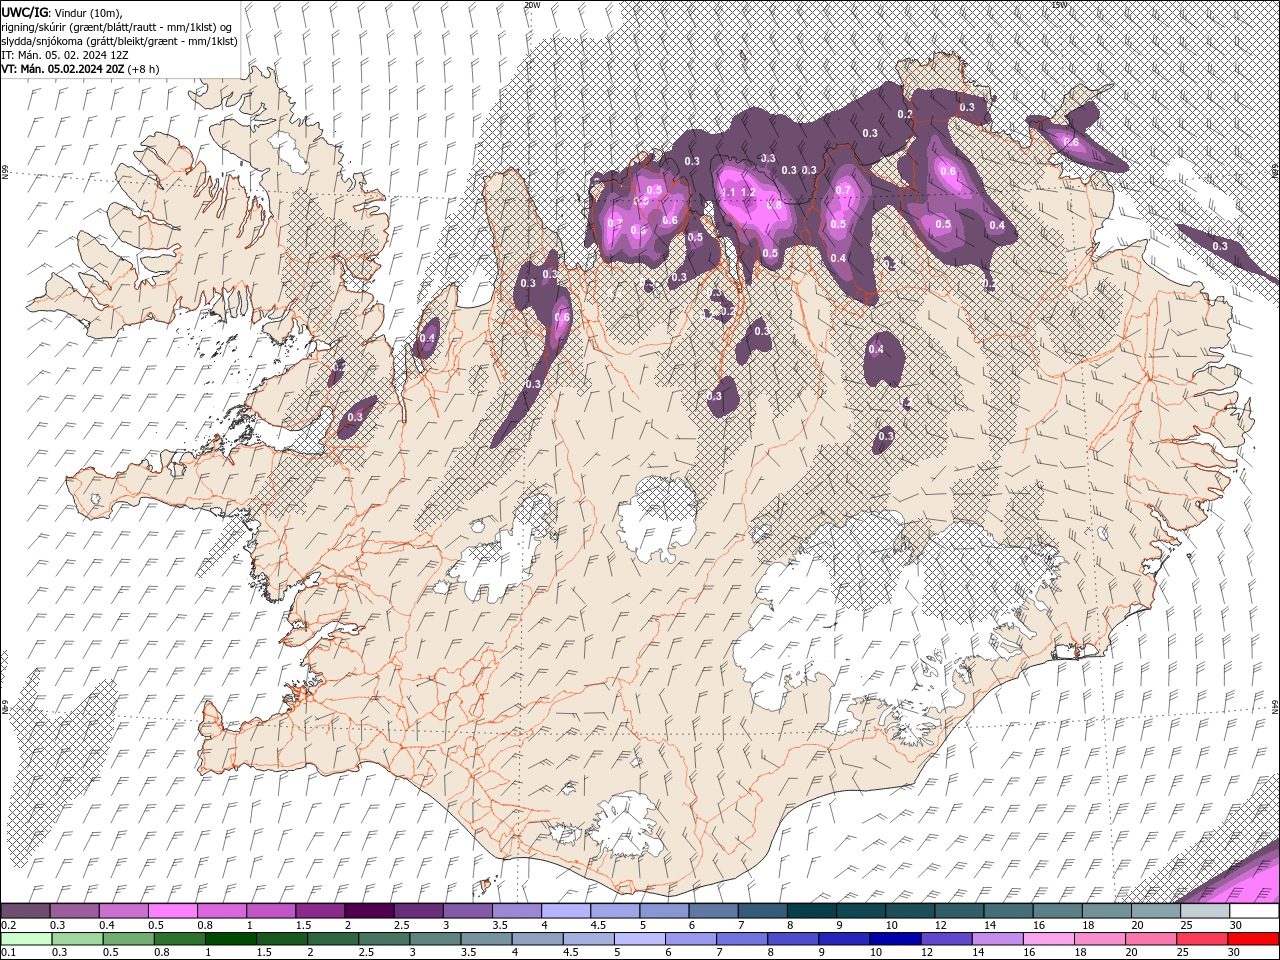This screenshot has width=1280, height=960.
Task: Click the light pink lower-row swatch at 16
Action: pyautogui.click(x=1048, y=939)
